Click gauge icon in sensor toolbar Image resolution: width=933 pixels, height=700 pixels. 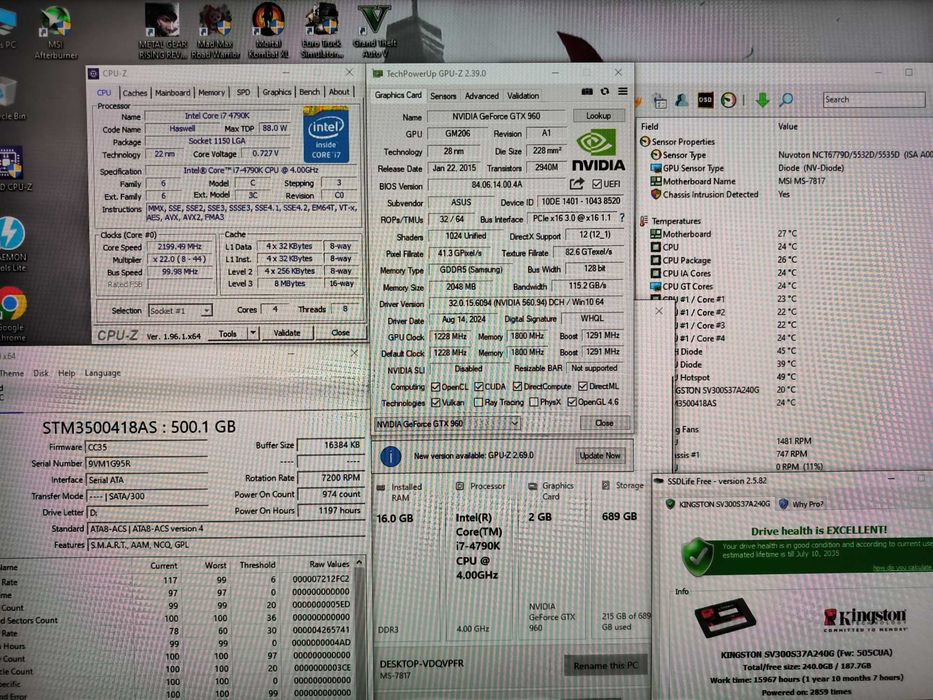pos(728,100)
